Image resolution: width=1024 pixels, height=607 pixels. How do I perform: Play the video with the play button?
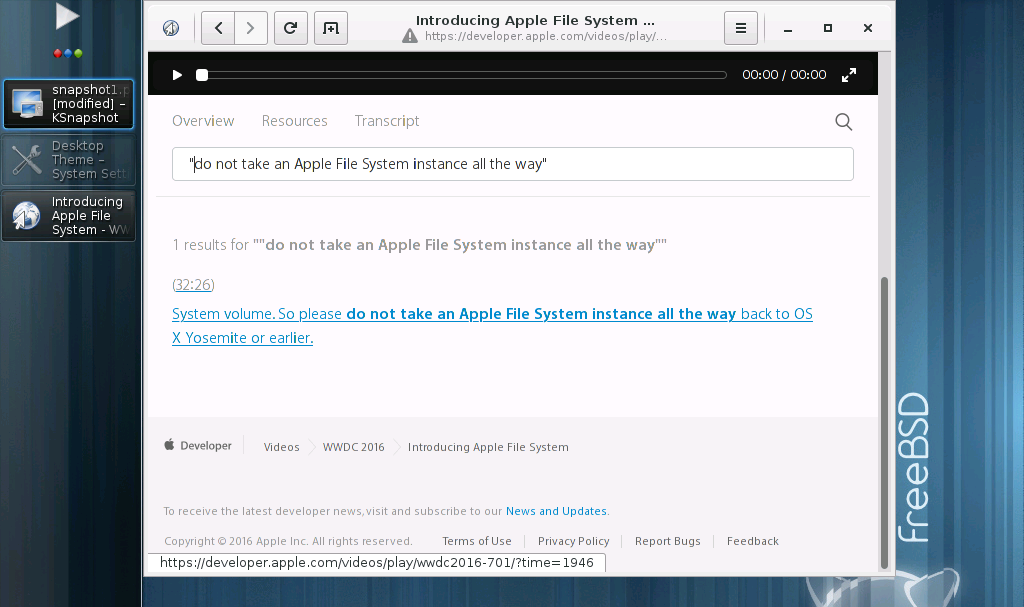tap(177, 75)
